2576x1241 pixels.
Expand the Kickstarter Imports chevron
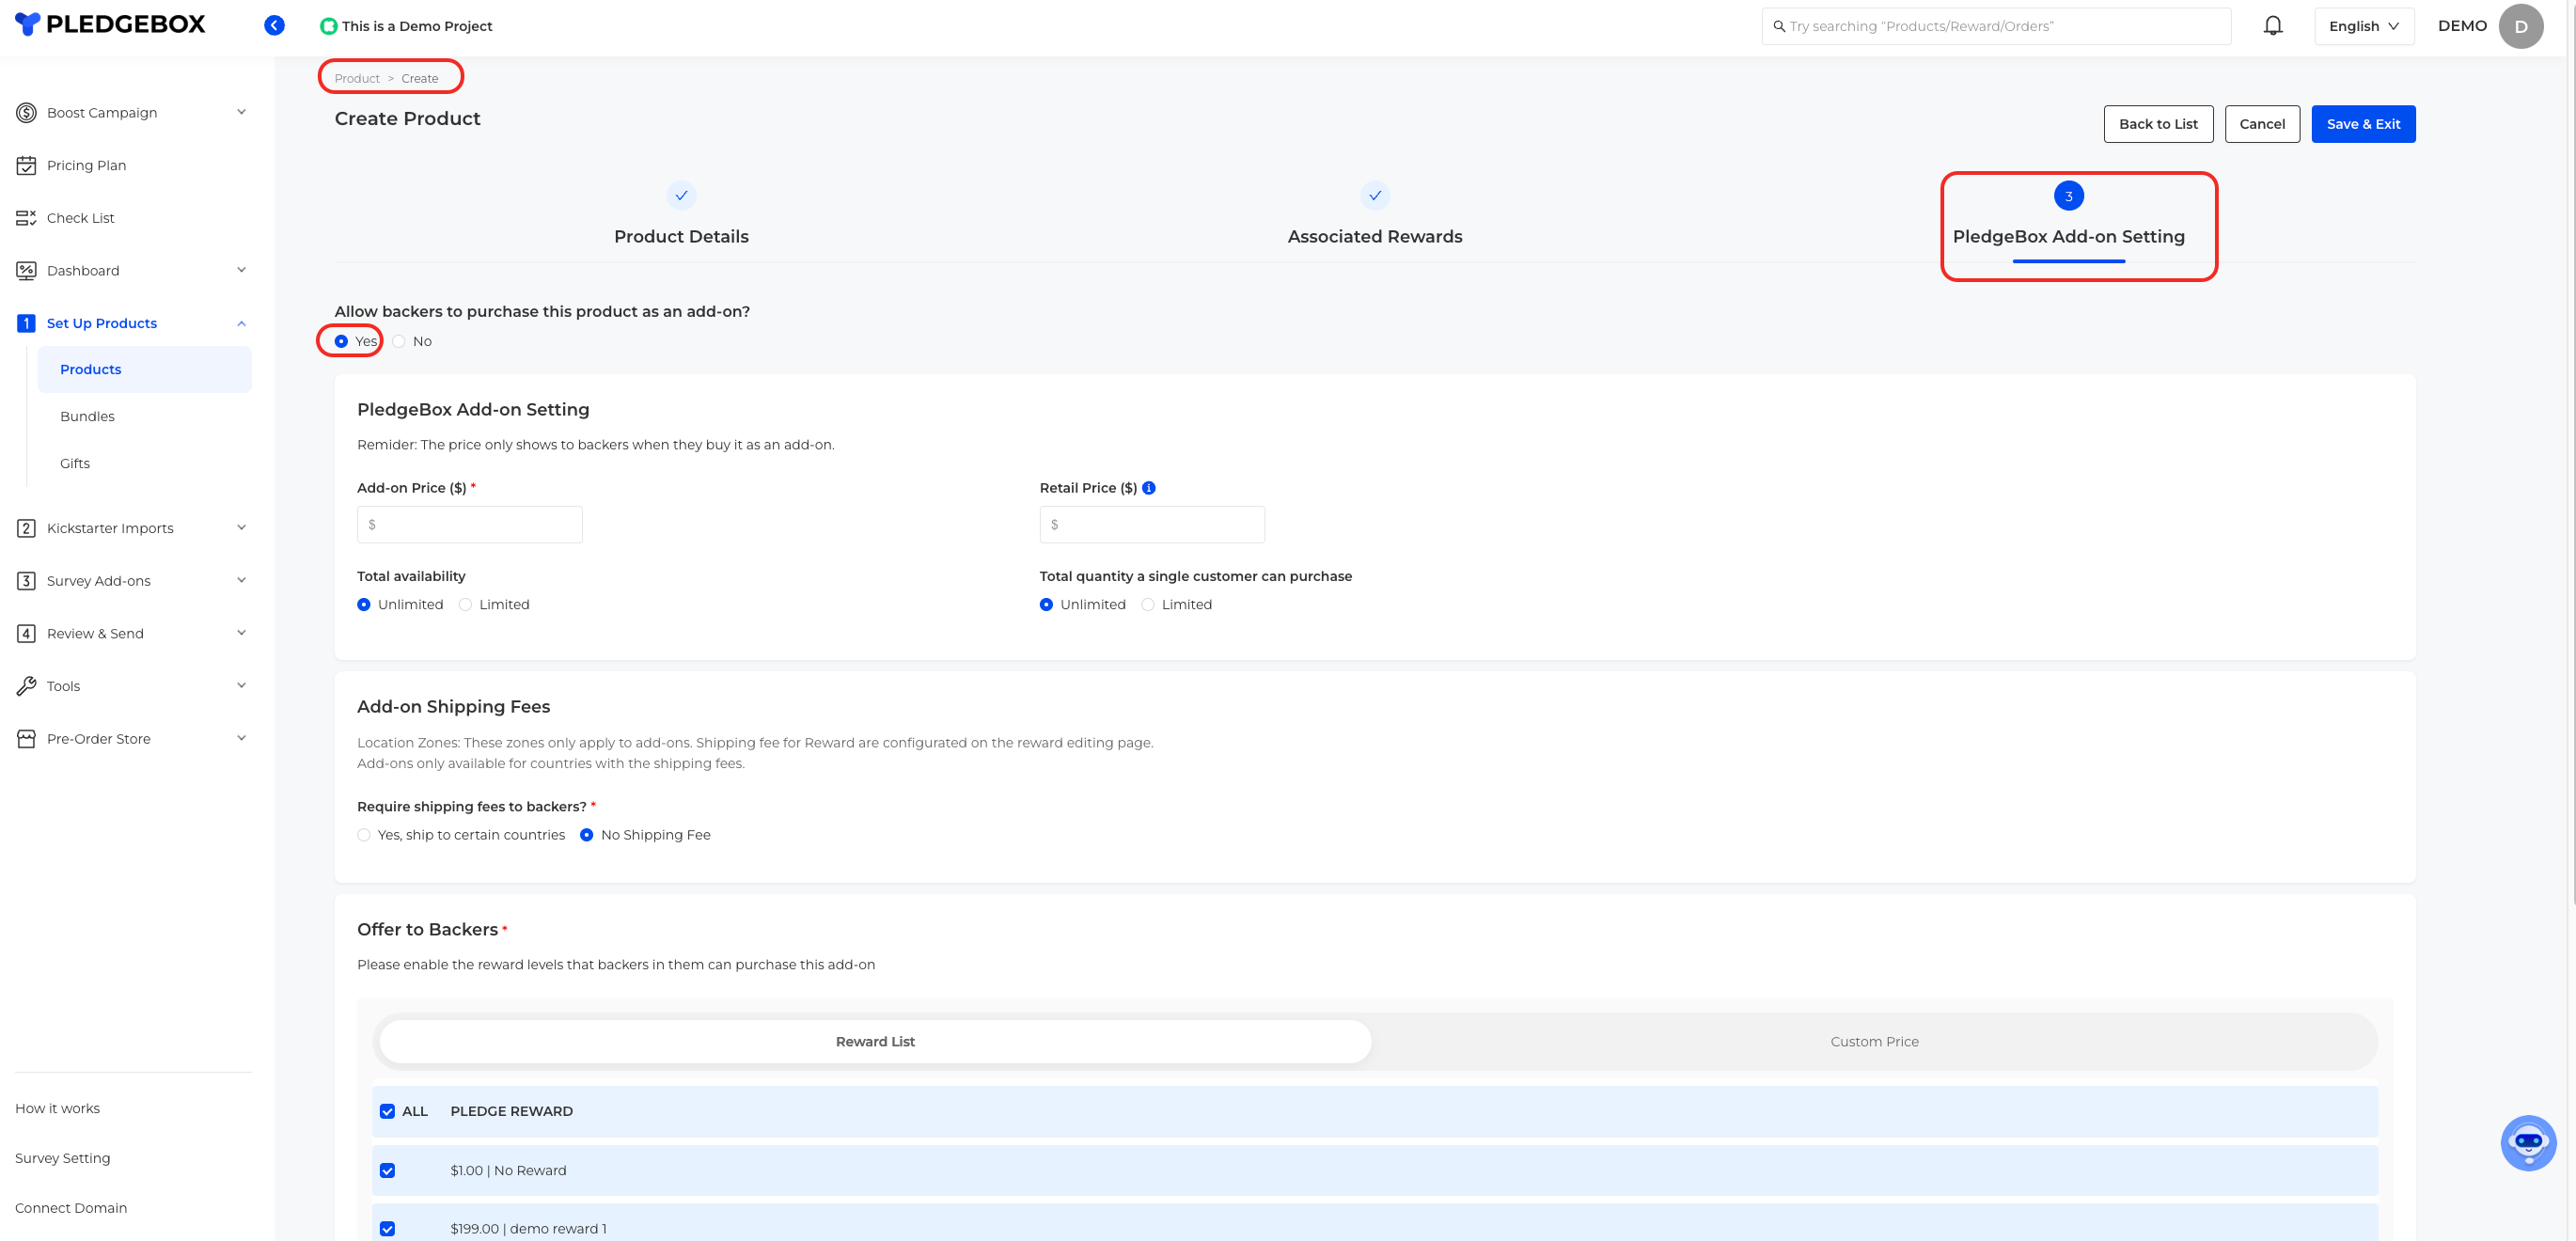pos(241,528)
